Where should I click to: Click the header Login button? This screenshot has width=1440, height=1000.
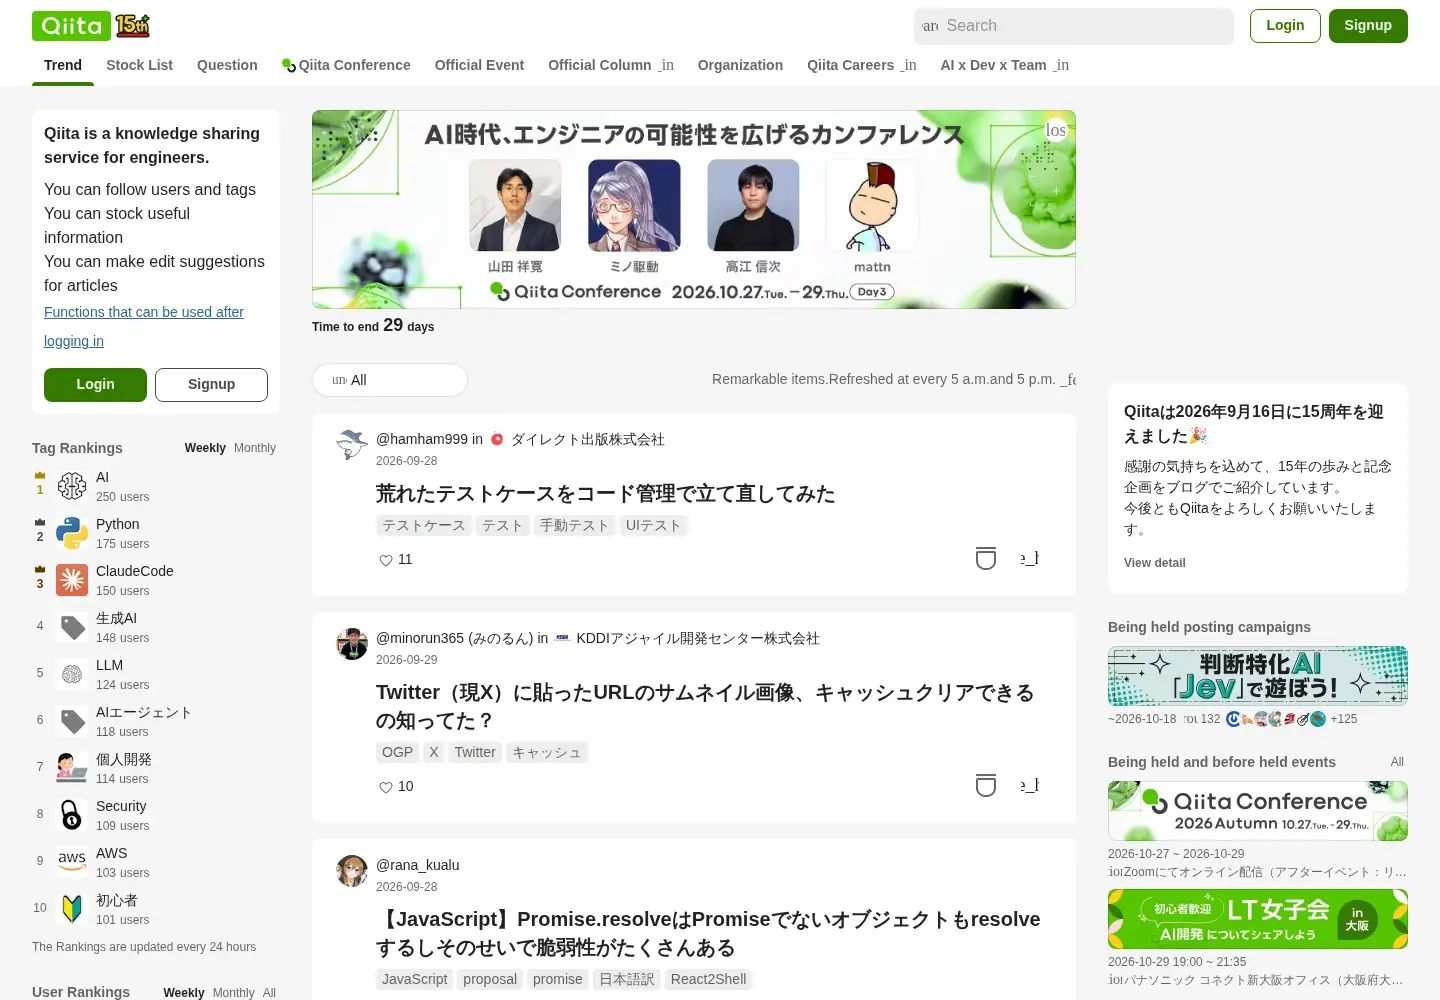(x=1285, y=26)
